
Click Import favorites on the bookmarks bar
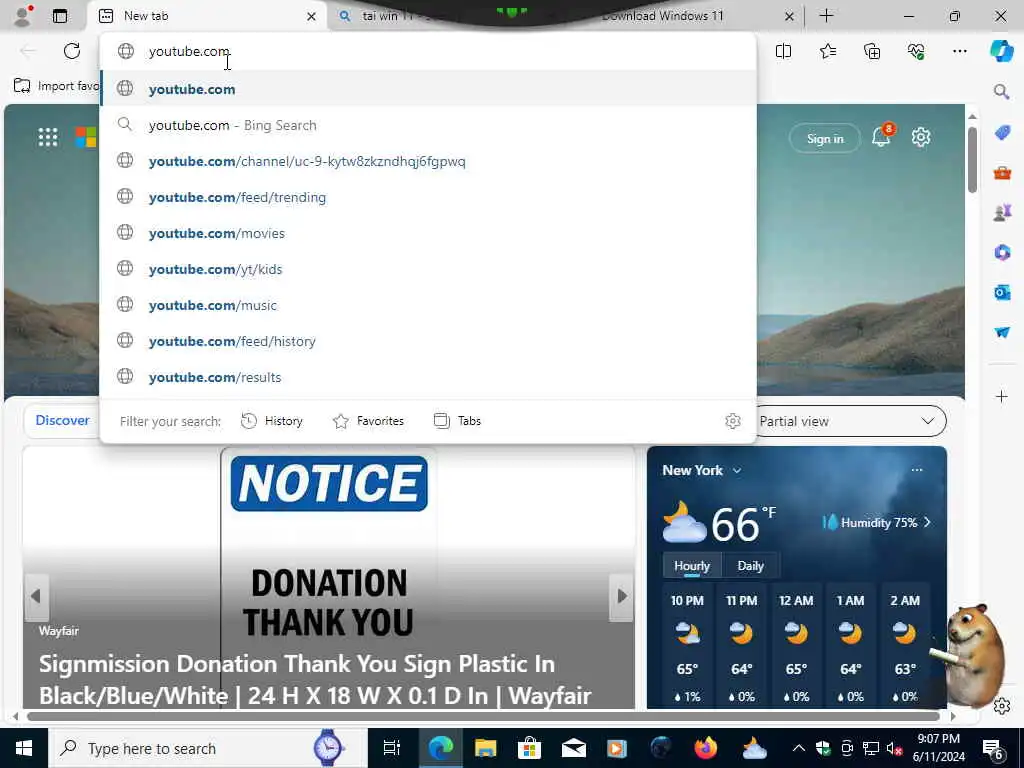pyautogui.click(x=56, y=86)
